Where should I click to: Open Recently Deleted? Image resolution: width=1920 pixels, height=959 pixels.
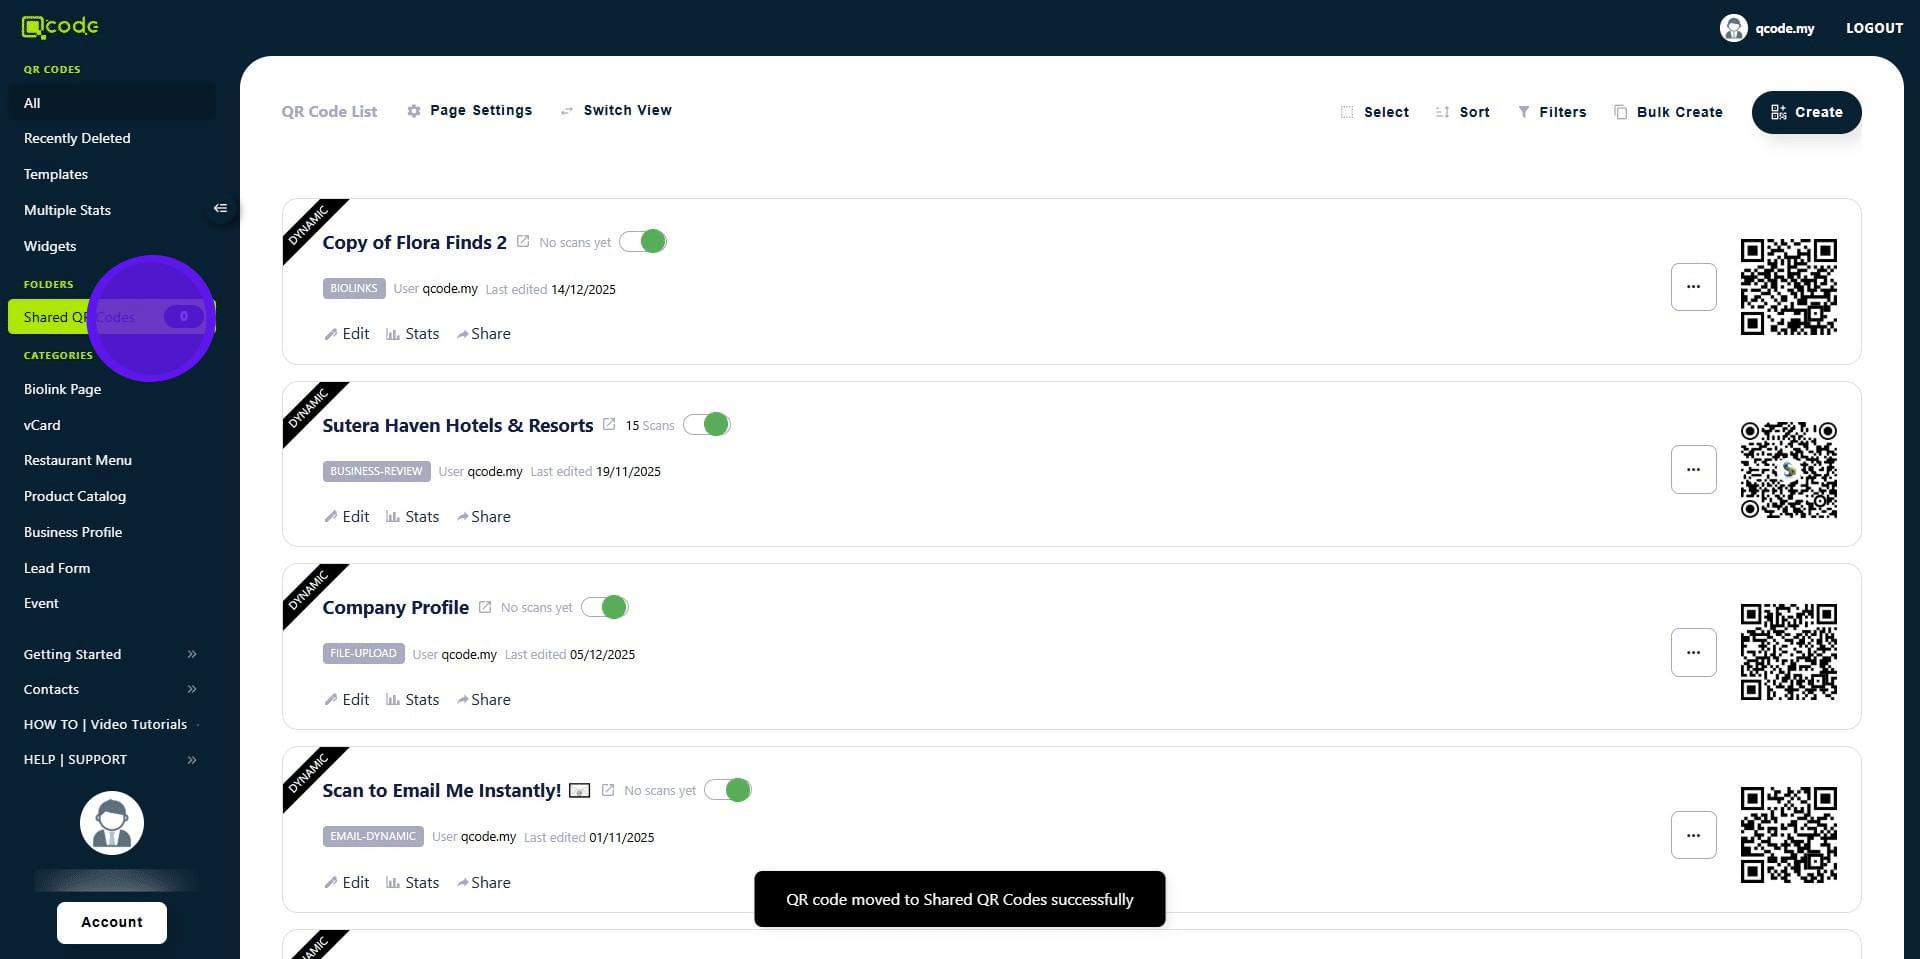(x=77, y=138)
